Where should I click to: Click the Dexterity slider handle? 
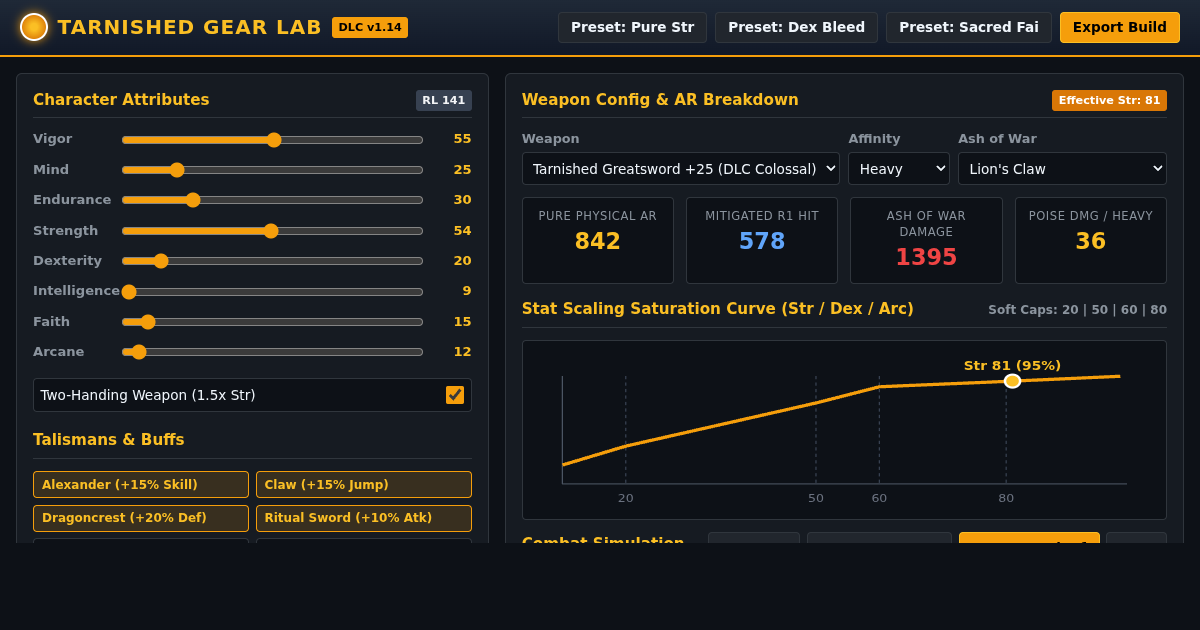coord(161,261)
